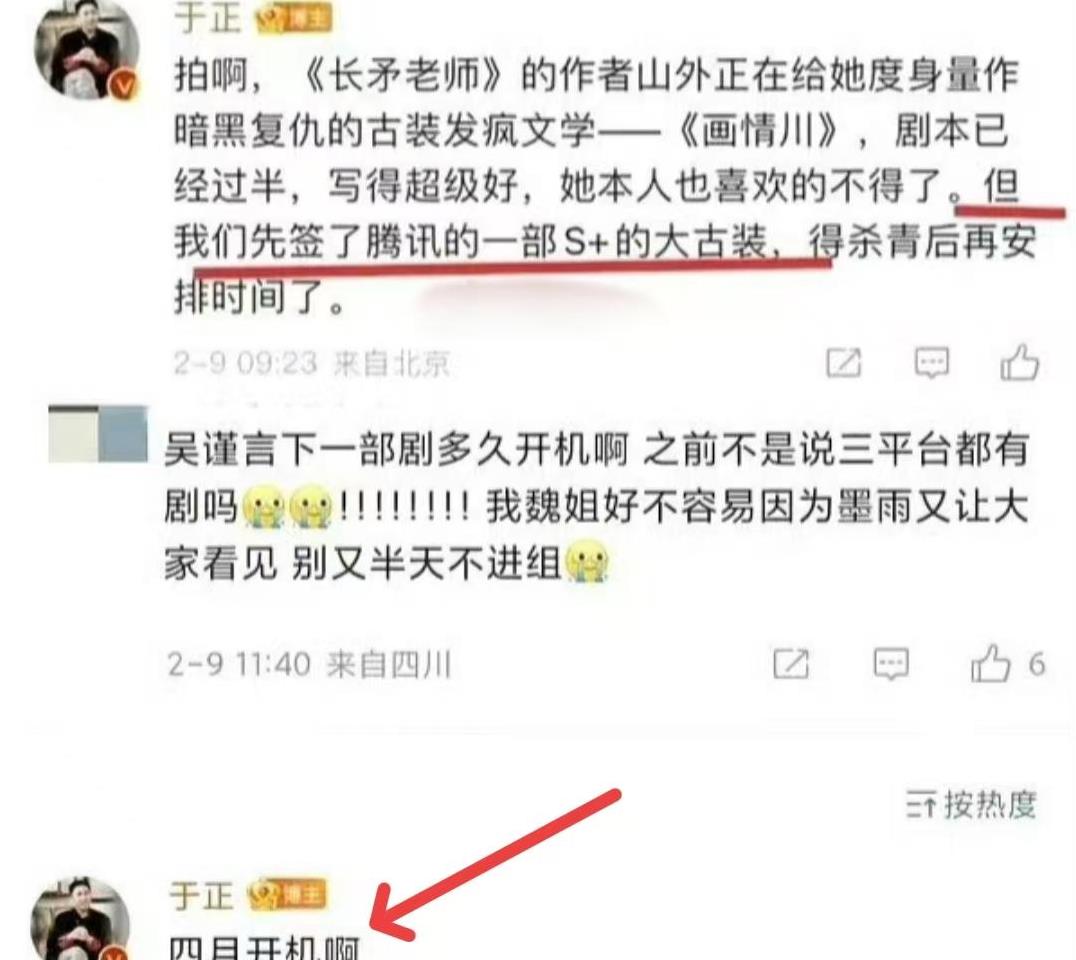Tap 博主 badge on the bottom reply
Screen dimensions: 1076x960
(x=288, y=895)
